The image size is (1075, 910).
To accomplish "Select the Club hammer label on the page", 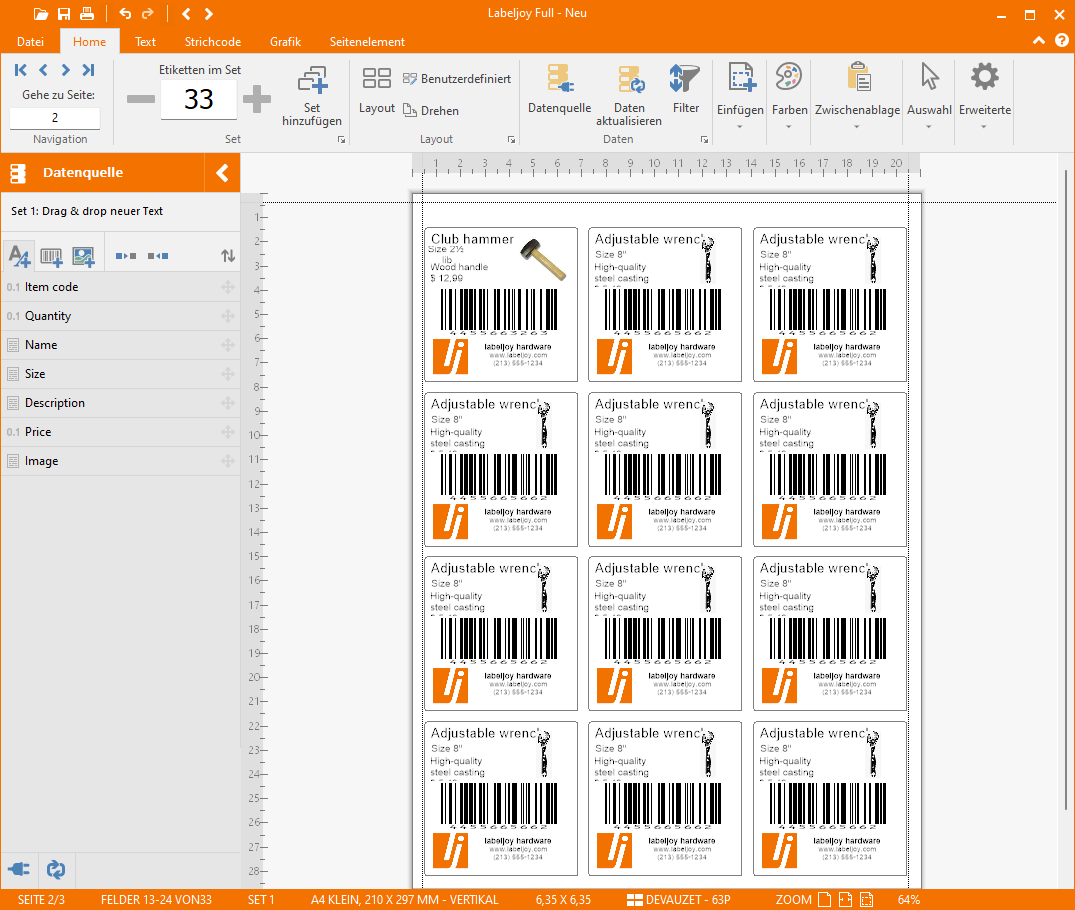I will 501,304.
